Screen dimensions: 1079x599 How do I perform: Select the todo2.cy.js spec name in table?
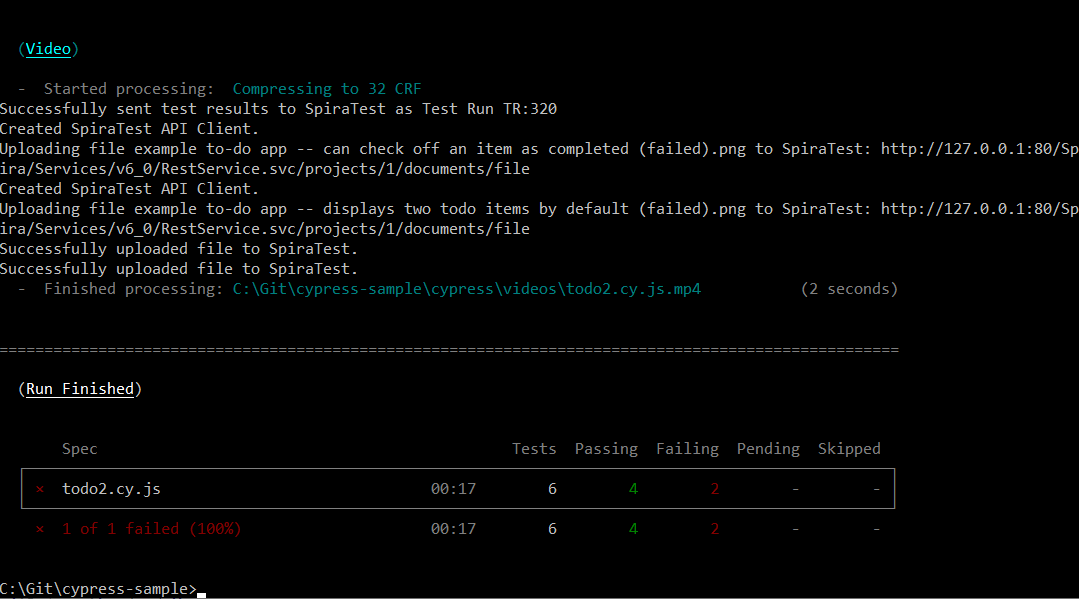point(110,489)
